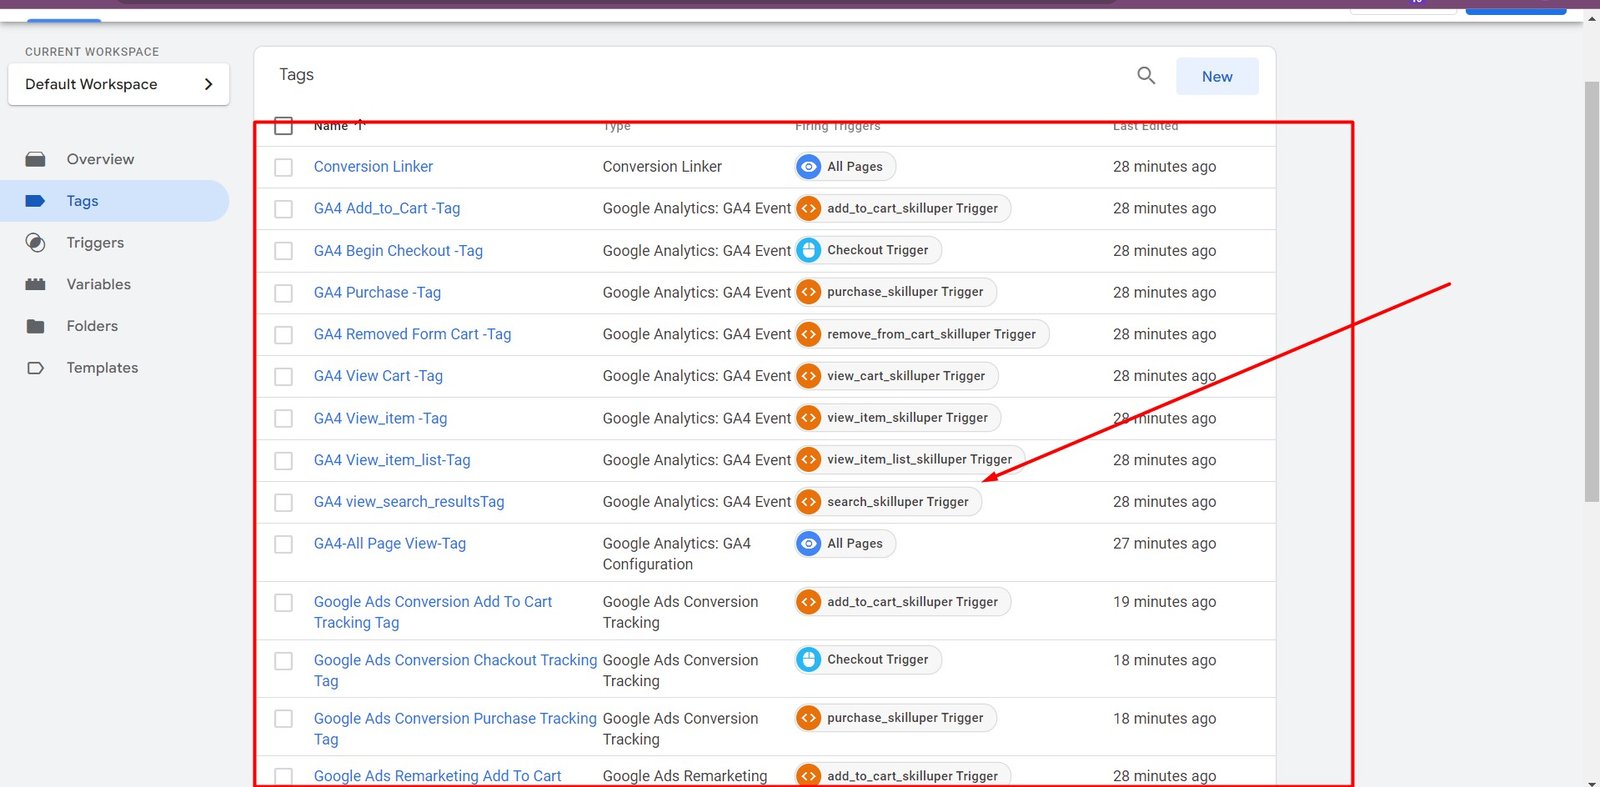Viewport: 1600px width, 787px height.
Task: Click the trigger icon in GA4 Begin Checkout -Tag row
Action: click(809, 250)
